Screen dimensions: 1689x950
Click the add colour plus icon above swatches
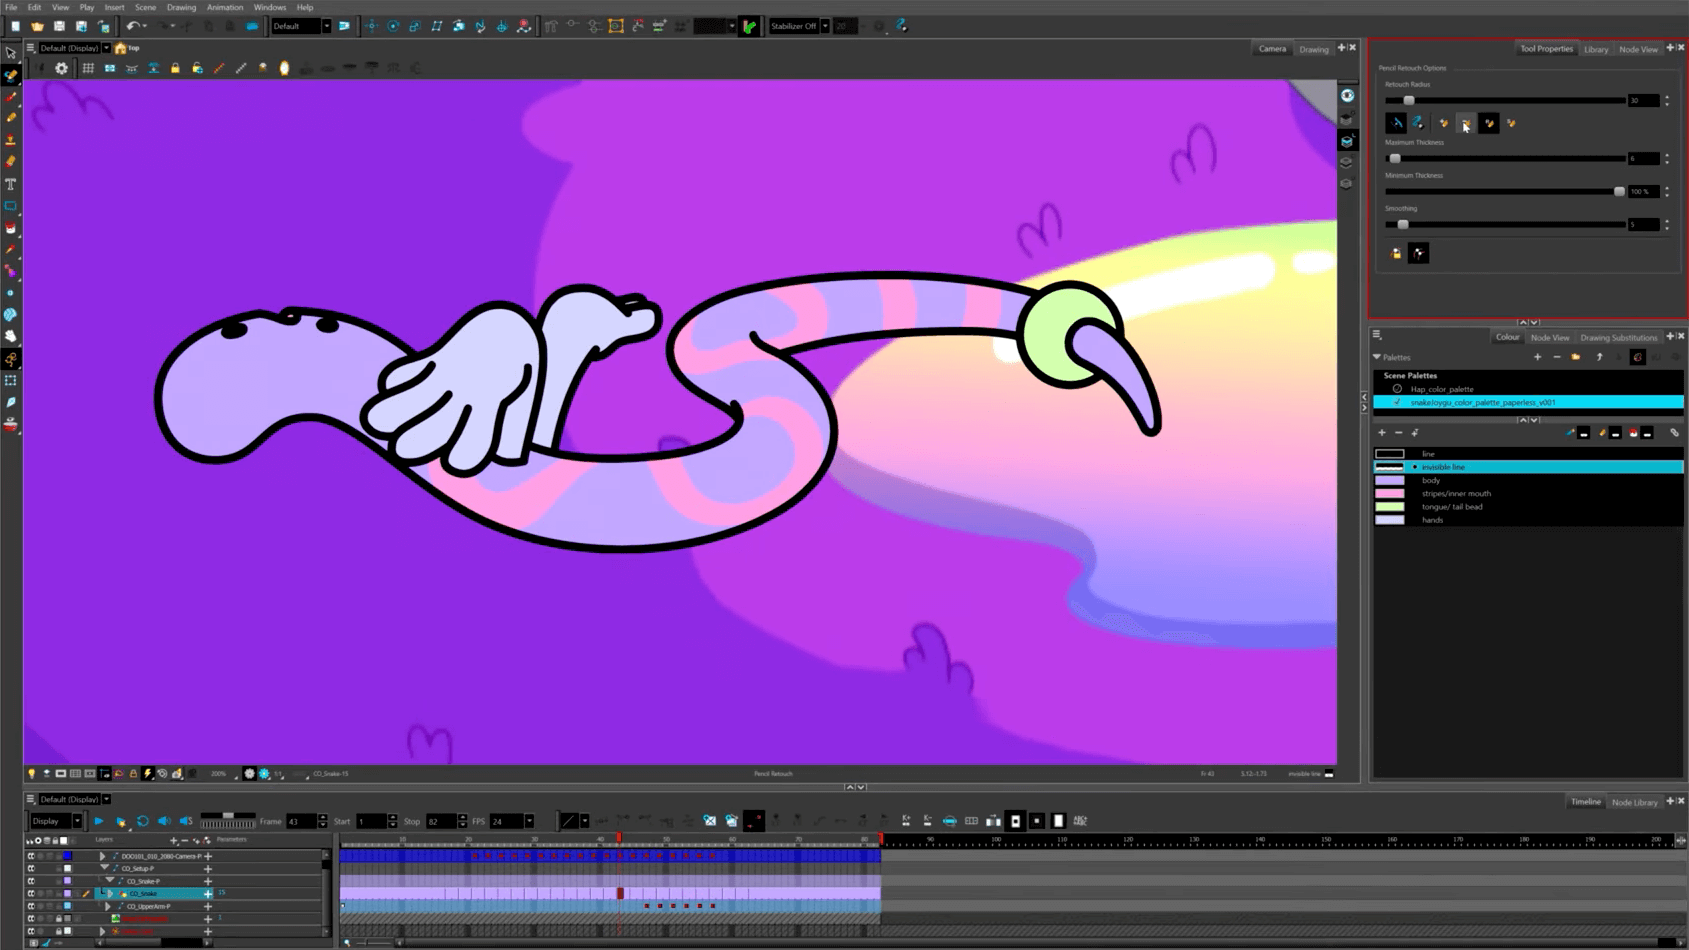click(1382, 433)
